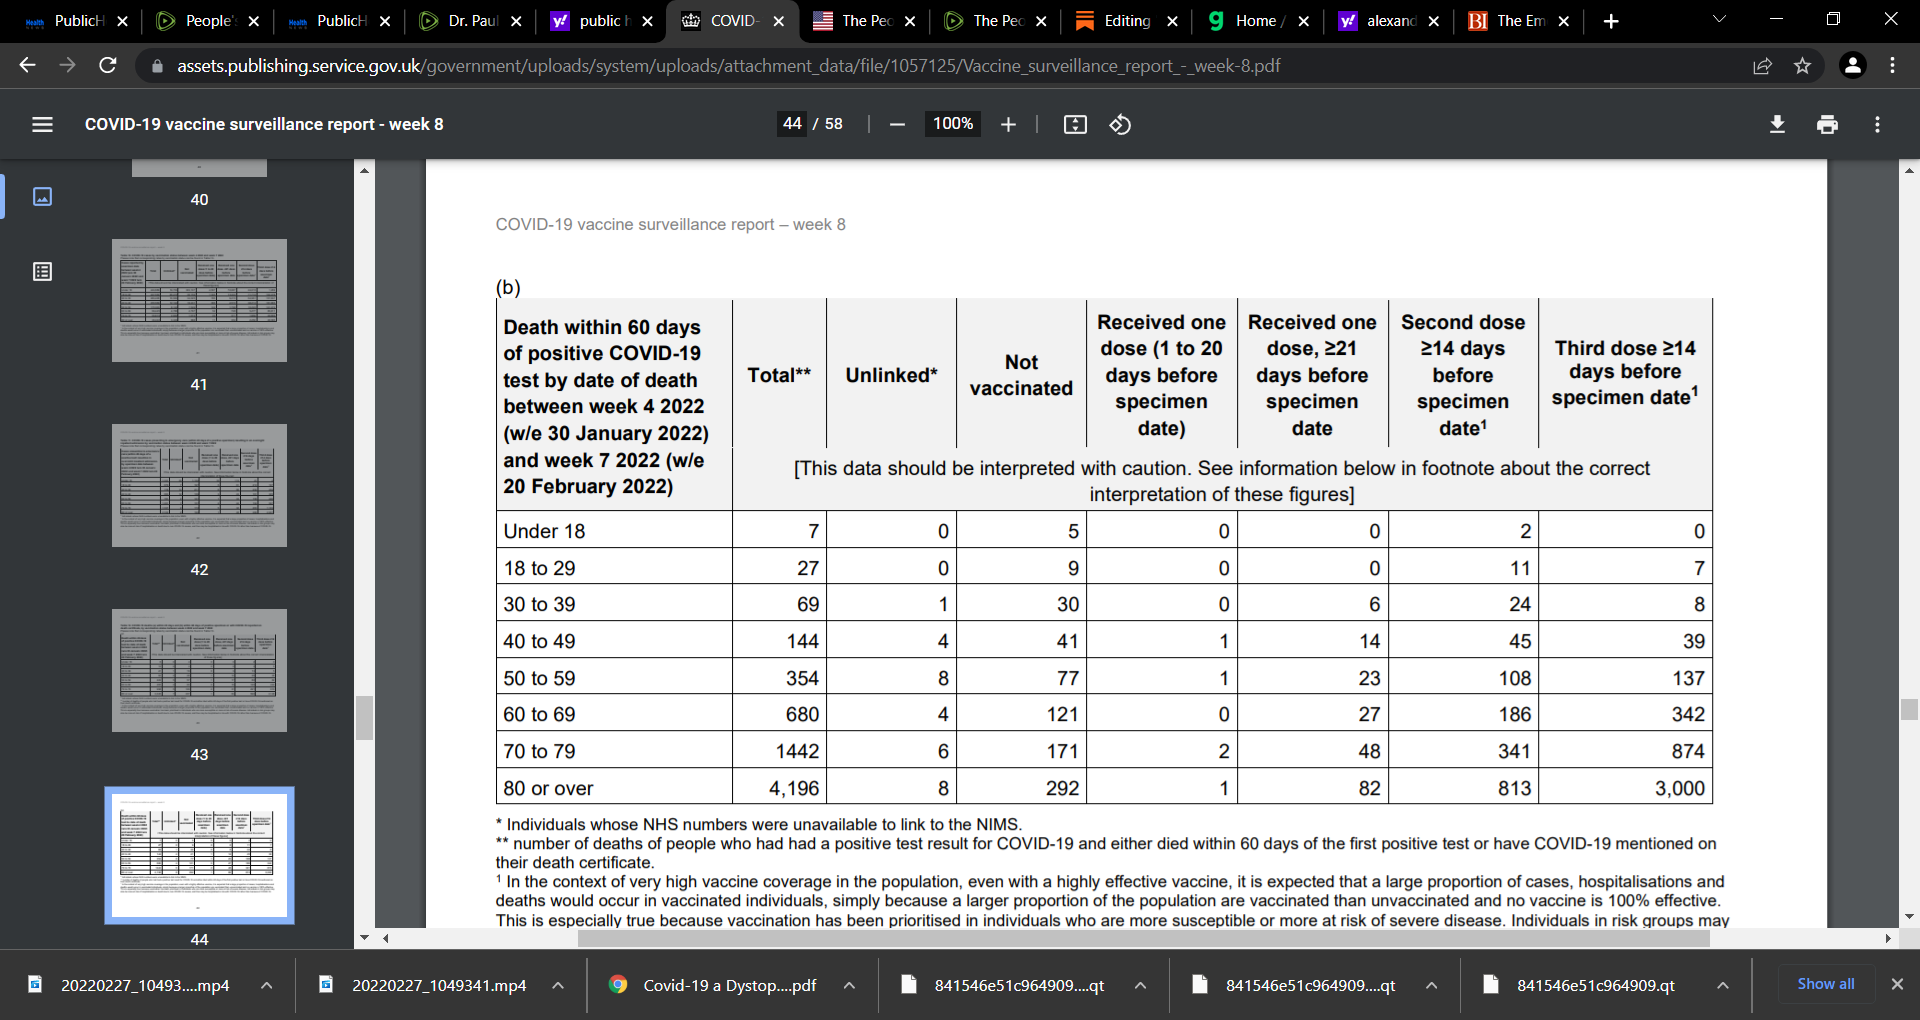Open Chrome profile avatar
This screenshot has width=1920, height=1020.
[1852, 65]
